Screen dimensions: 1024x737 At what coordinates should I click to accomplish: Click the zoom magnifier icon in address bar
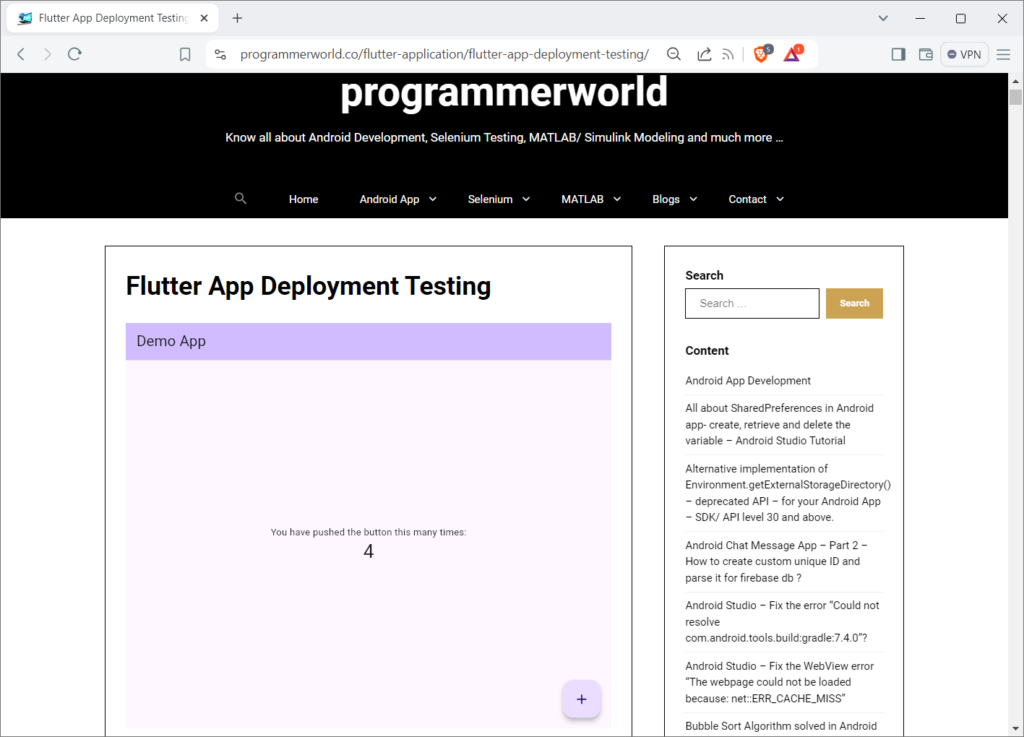point(674,54)
